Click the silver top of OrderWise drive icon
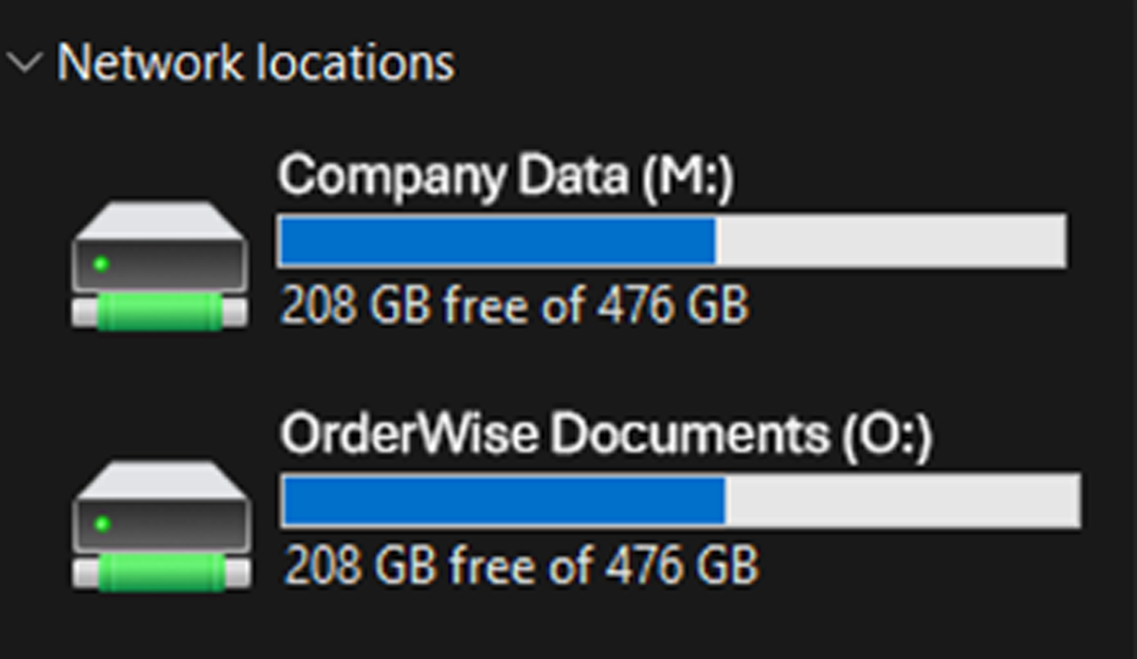The width and height of the screenshot is (1137, 659). pyautogui.click(x=161, y=480)
